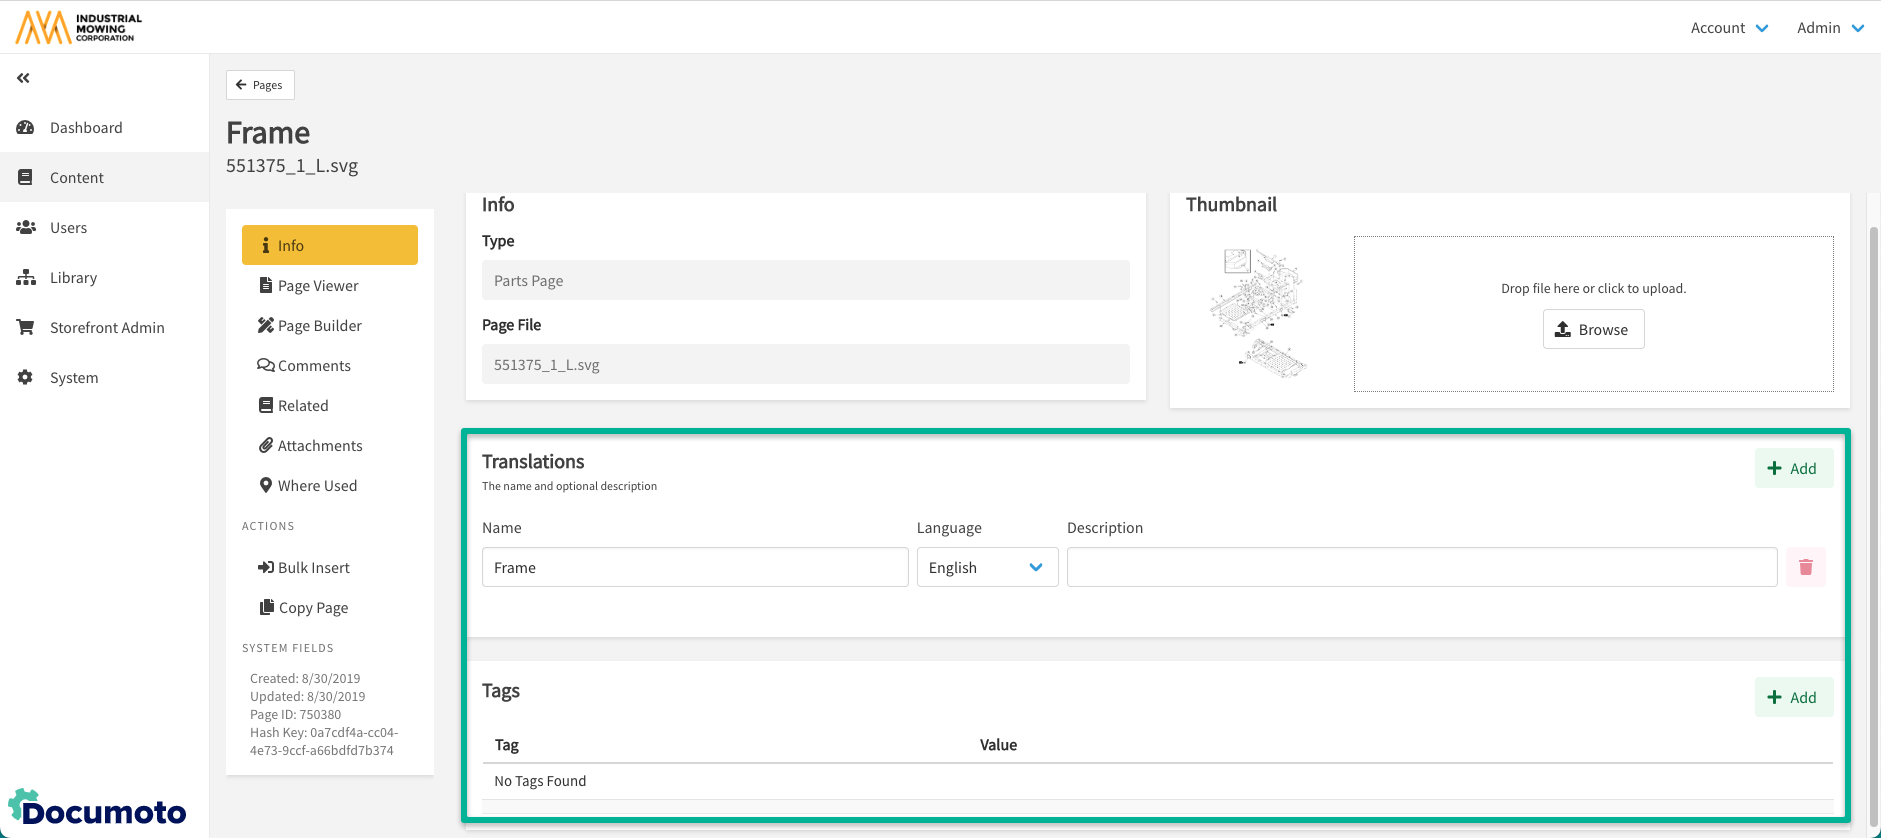Click the Library hierarchy icon
This screenshot has height=838, width=1881.
coord(25,278)
